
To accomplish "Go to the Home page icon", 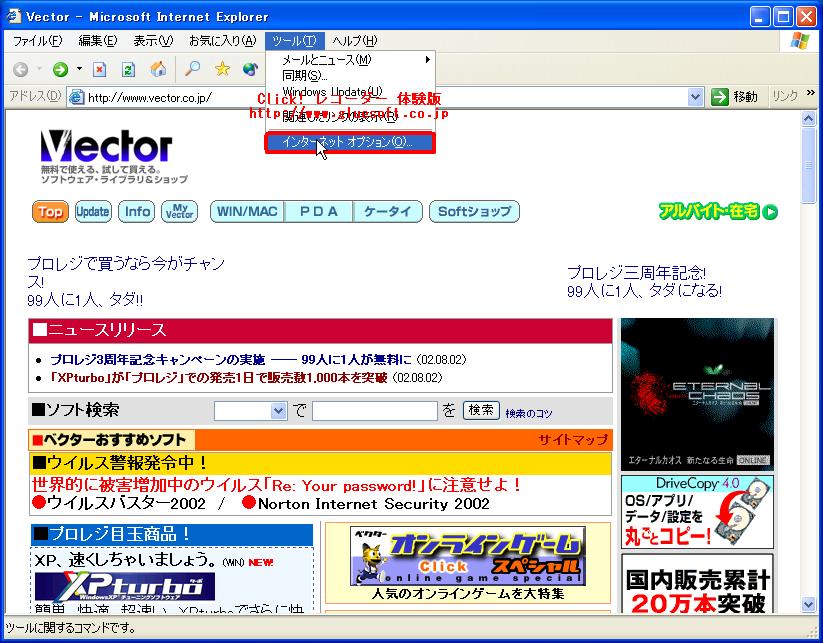I will (x=157, y=69).
